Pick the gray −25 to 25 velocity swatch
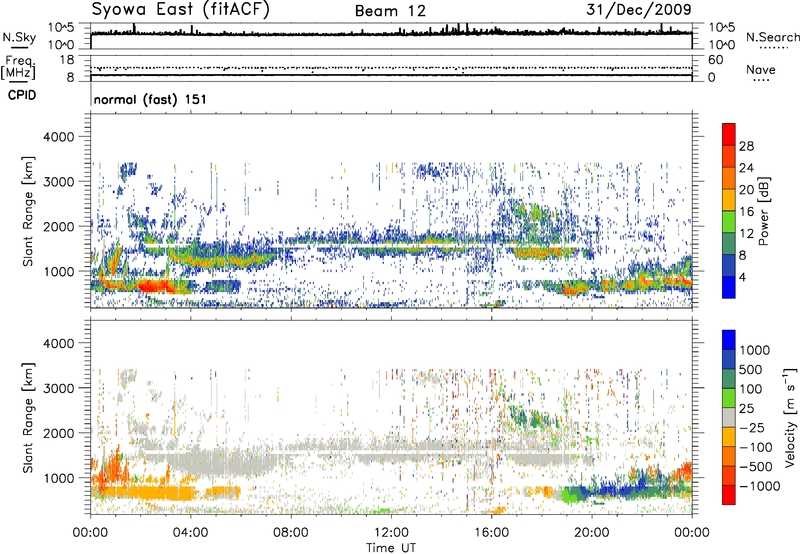 coord(729,418)
